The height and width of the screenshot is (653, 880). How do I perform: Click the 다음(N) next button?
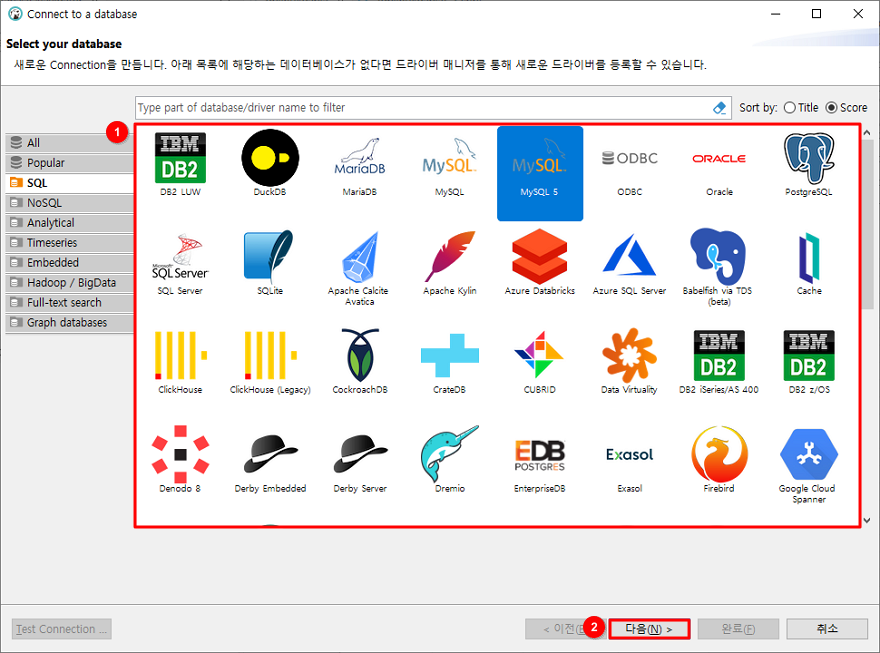[649, 629]
